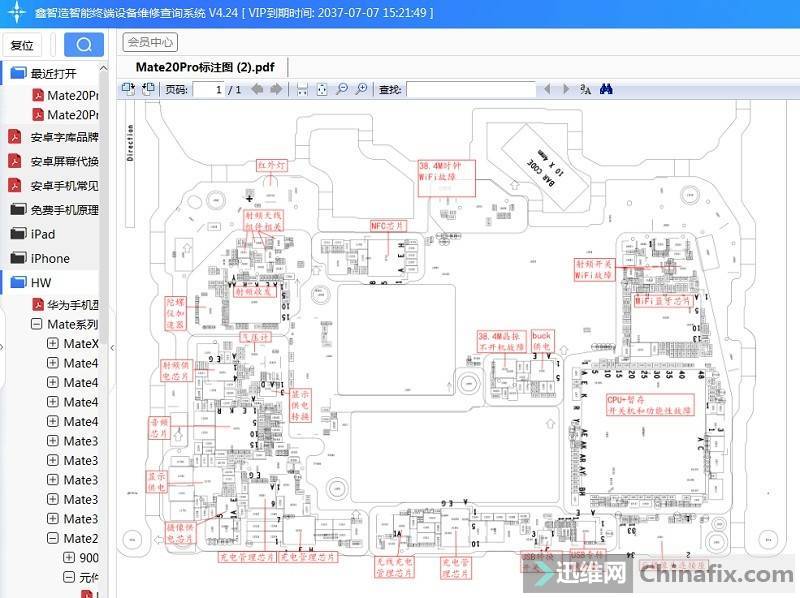Screen dimensions: 800x598
Task: Click the next page arrow in PDF toolbar
Action: (276, 90)
